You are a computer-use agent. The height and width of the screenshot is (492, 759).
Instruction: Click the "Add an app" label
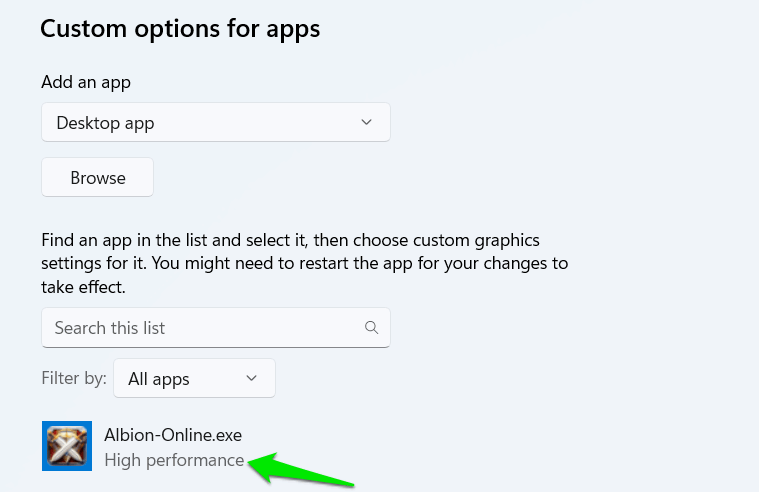click(86, 82)
